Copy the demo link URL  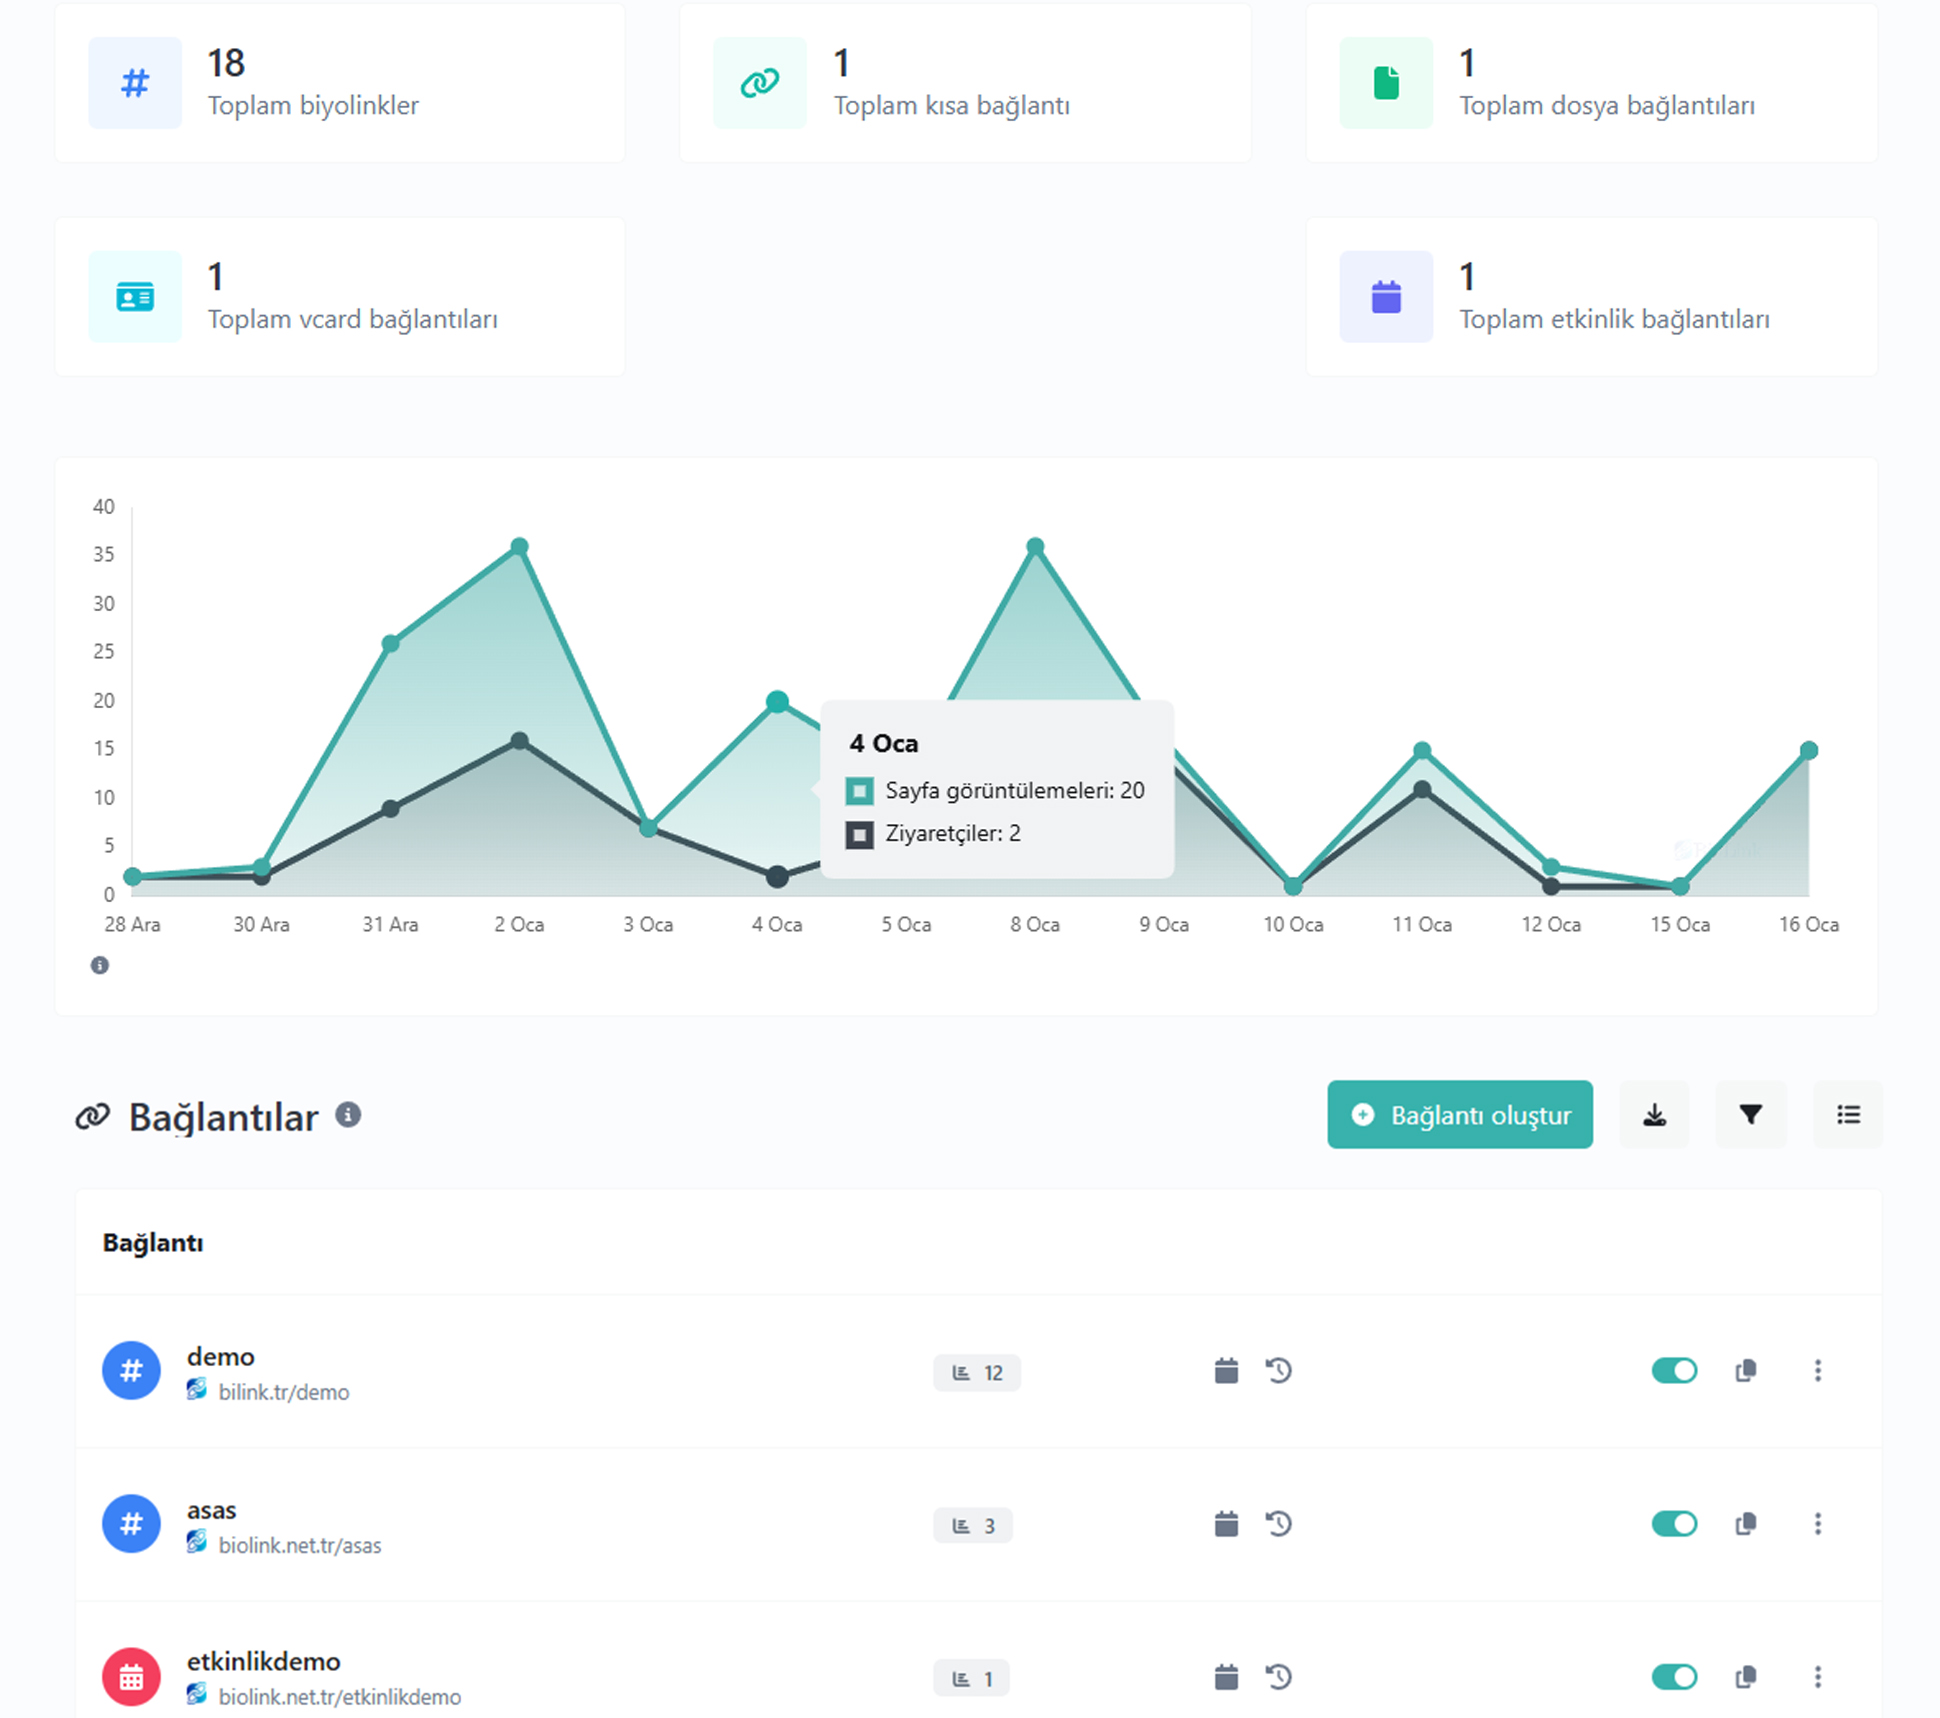pyautogui.click(x=1746, y=1370)
